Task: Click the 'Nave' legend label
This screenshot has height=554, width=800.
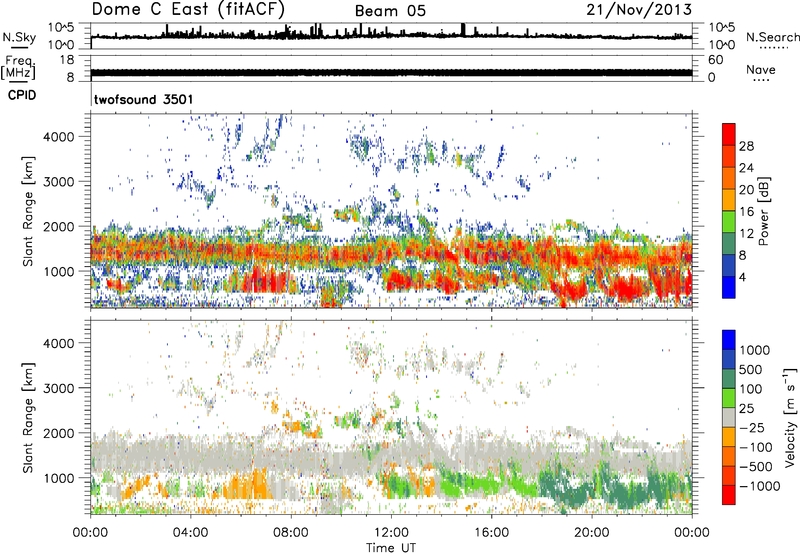Action: (761, 69)
